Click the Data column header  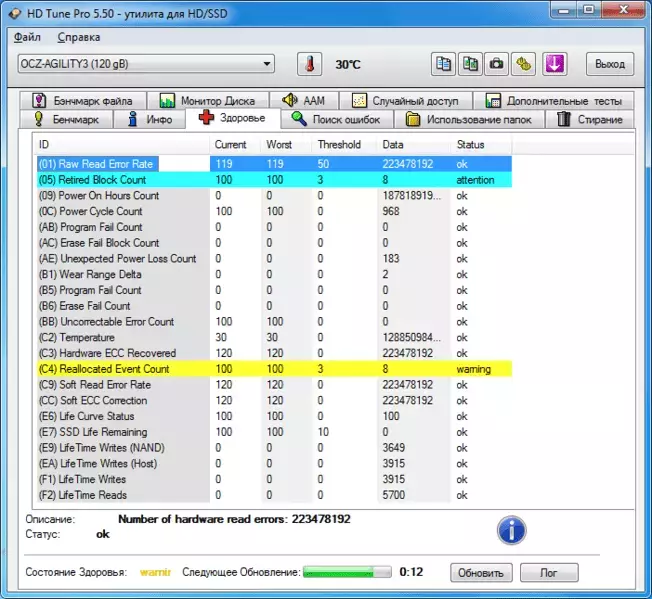[x=414, y=145]
